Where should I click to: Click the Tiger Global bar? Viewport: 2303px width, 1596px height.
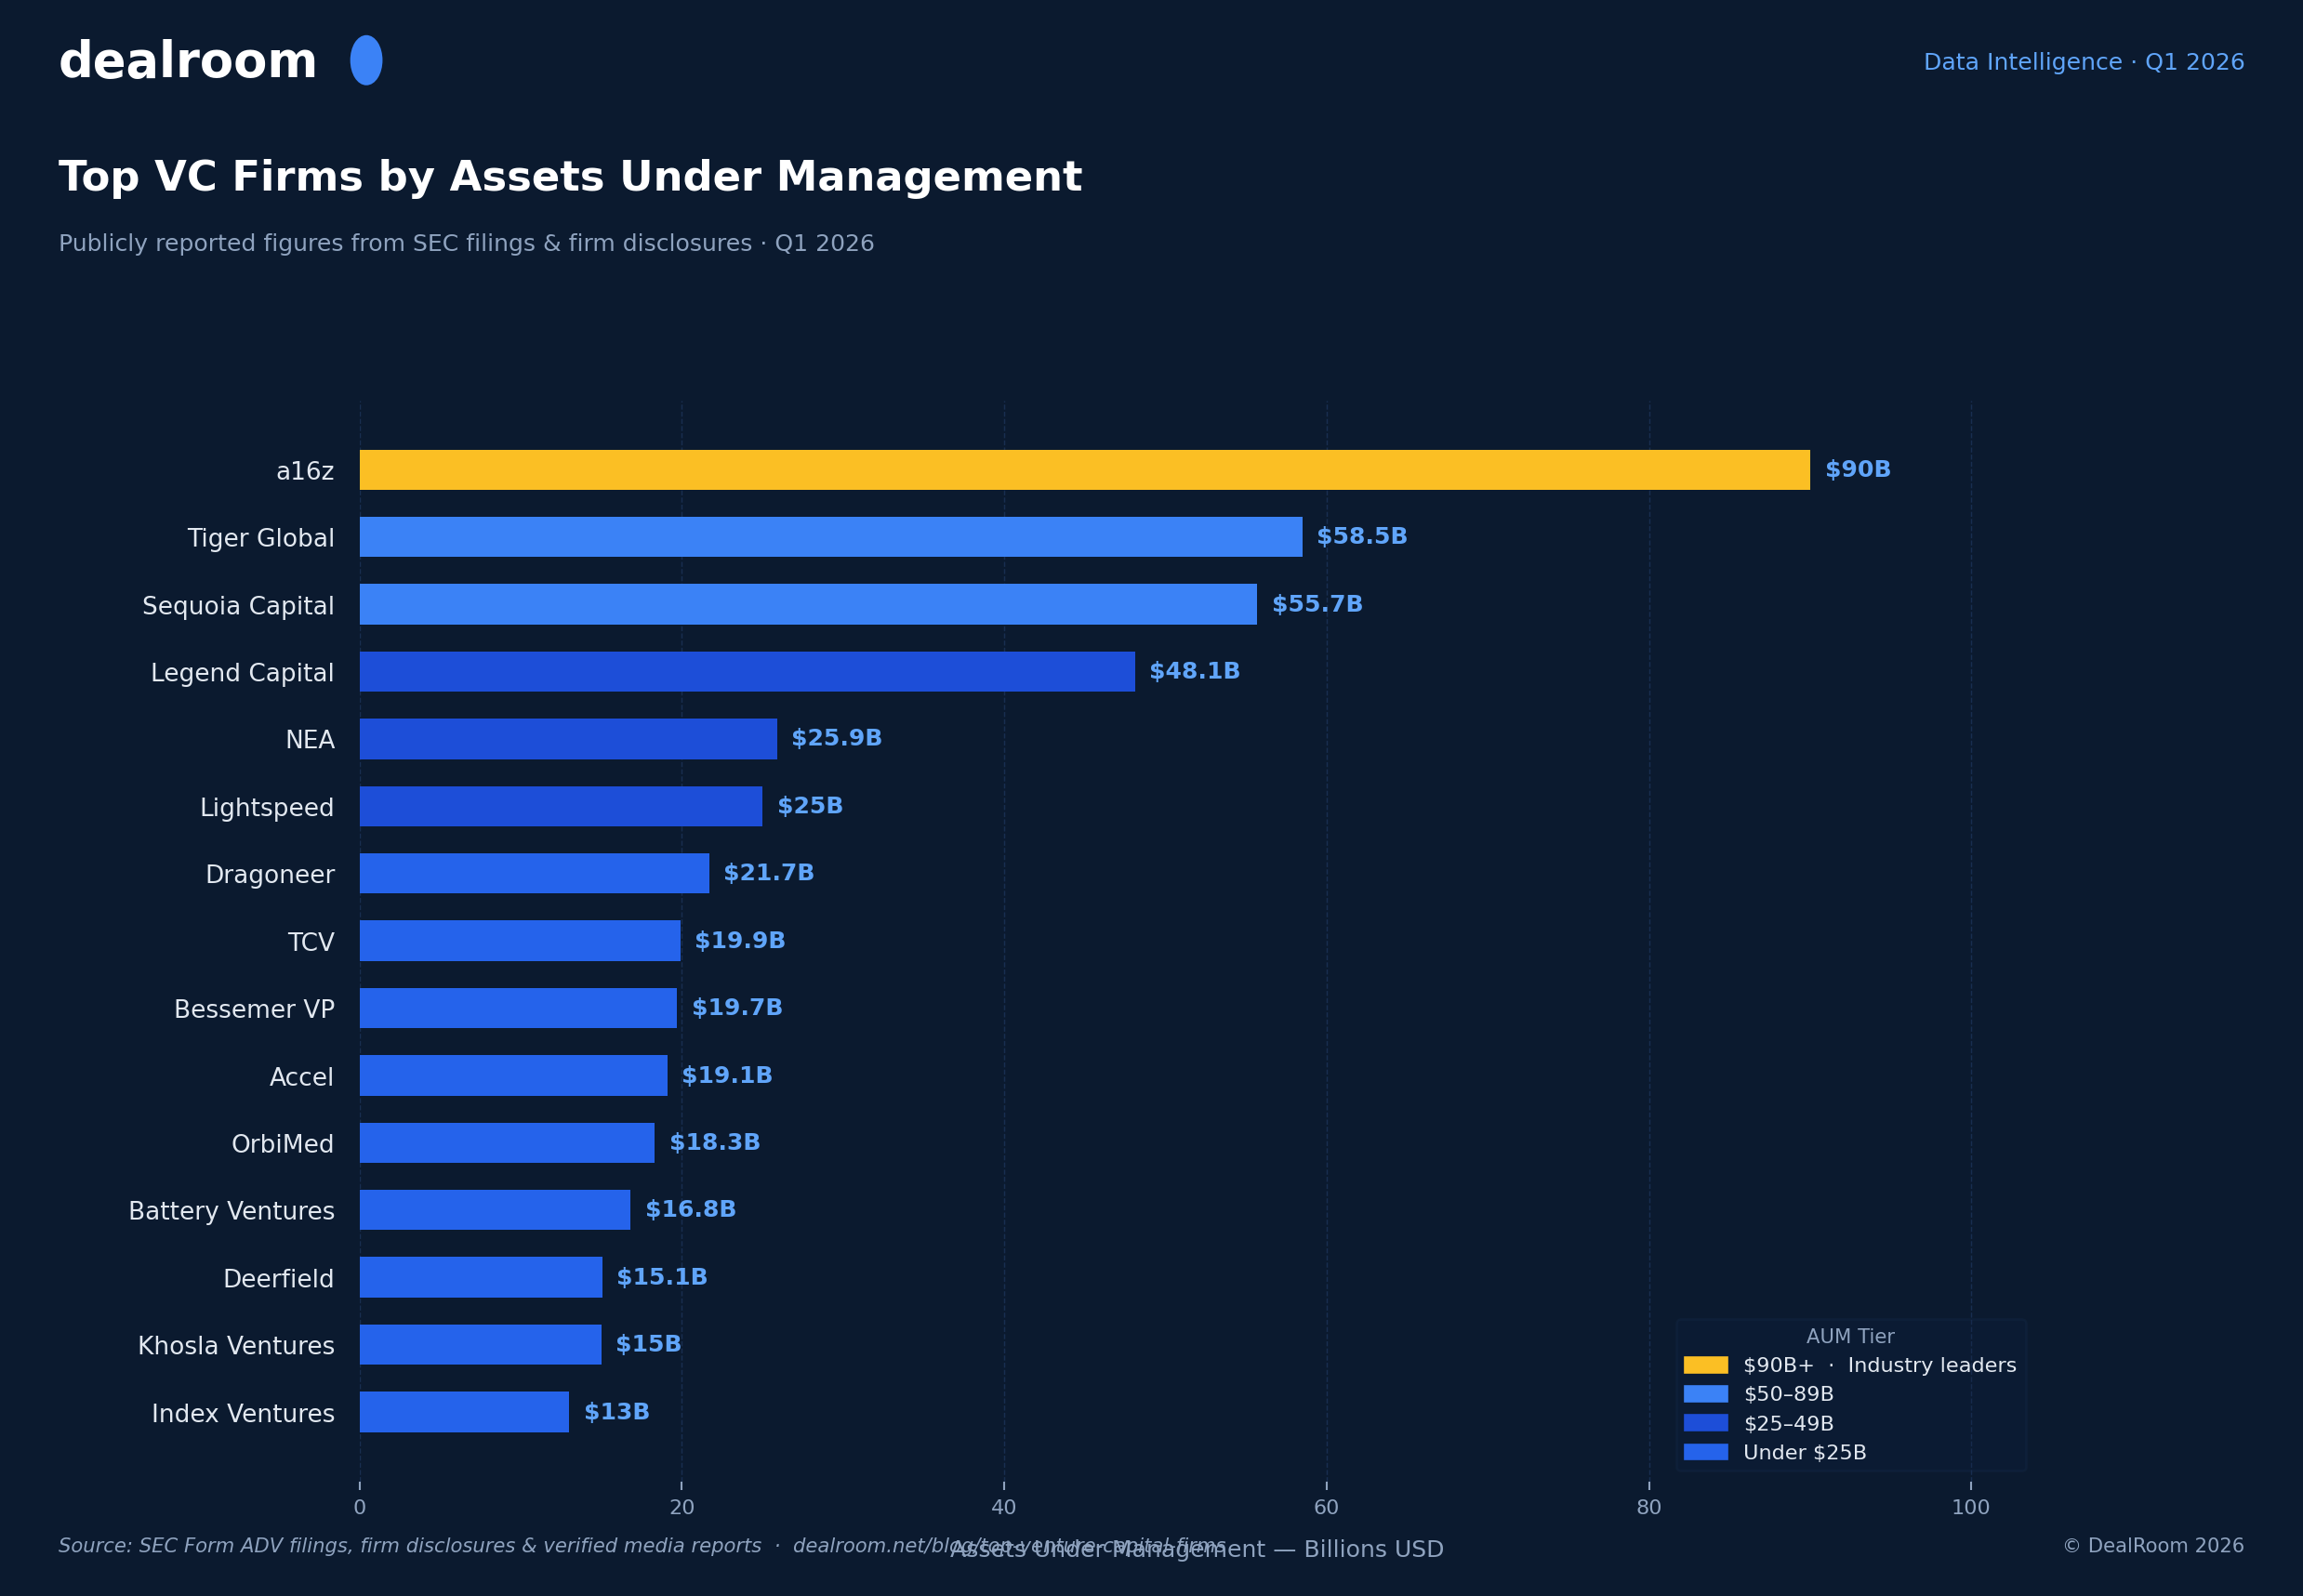[x=830, y=537]
